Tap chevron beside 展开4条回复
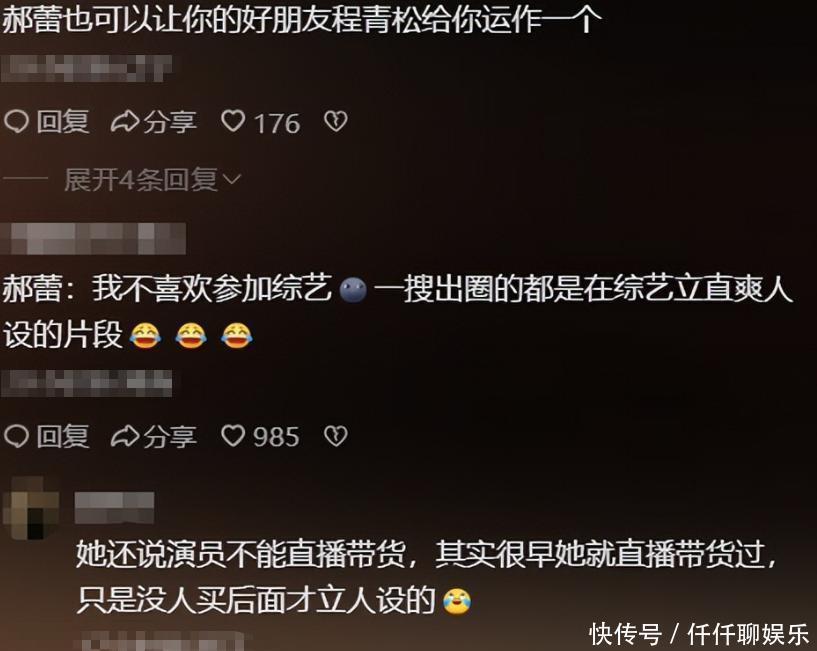This screenshot has width=817, height=651. (x=232, y=180)
